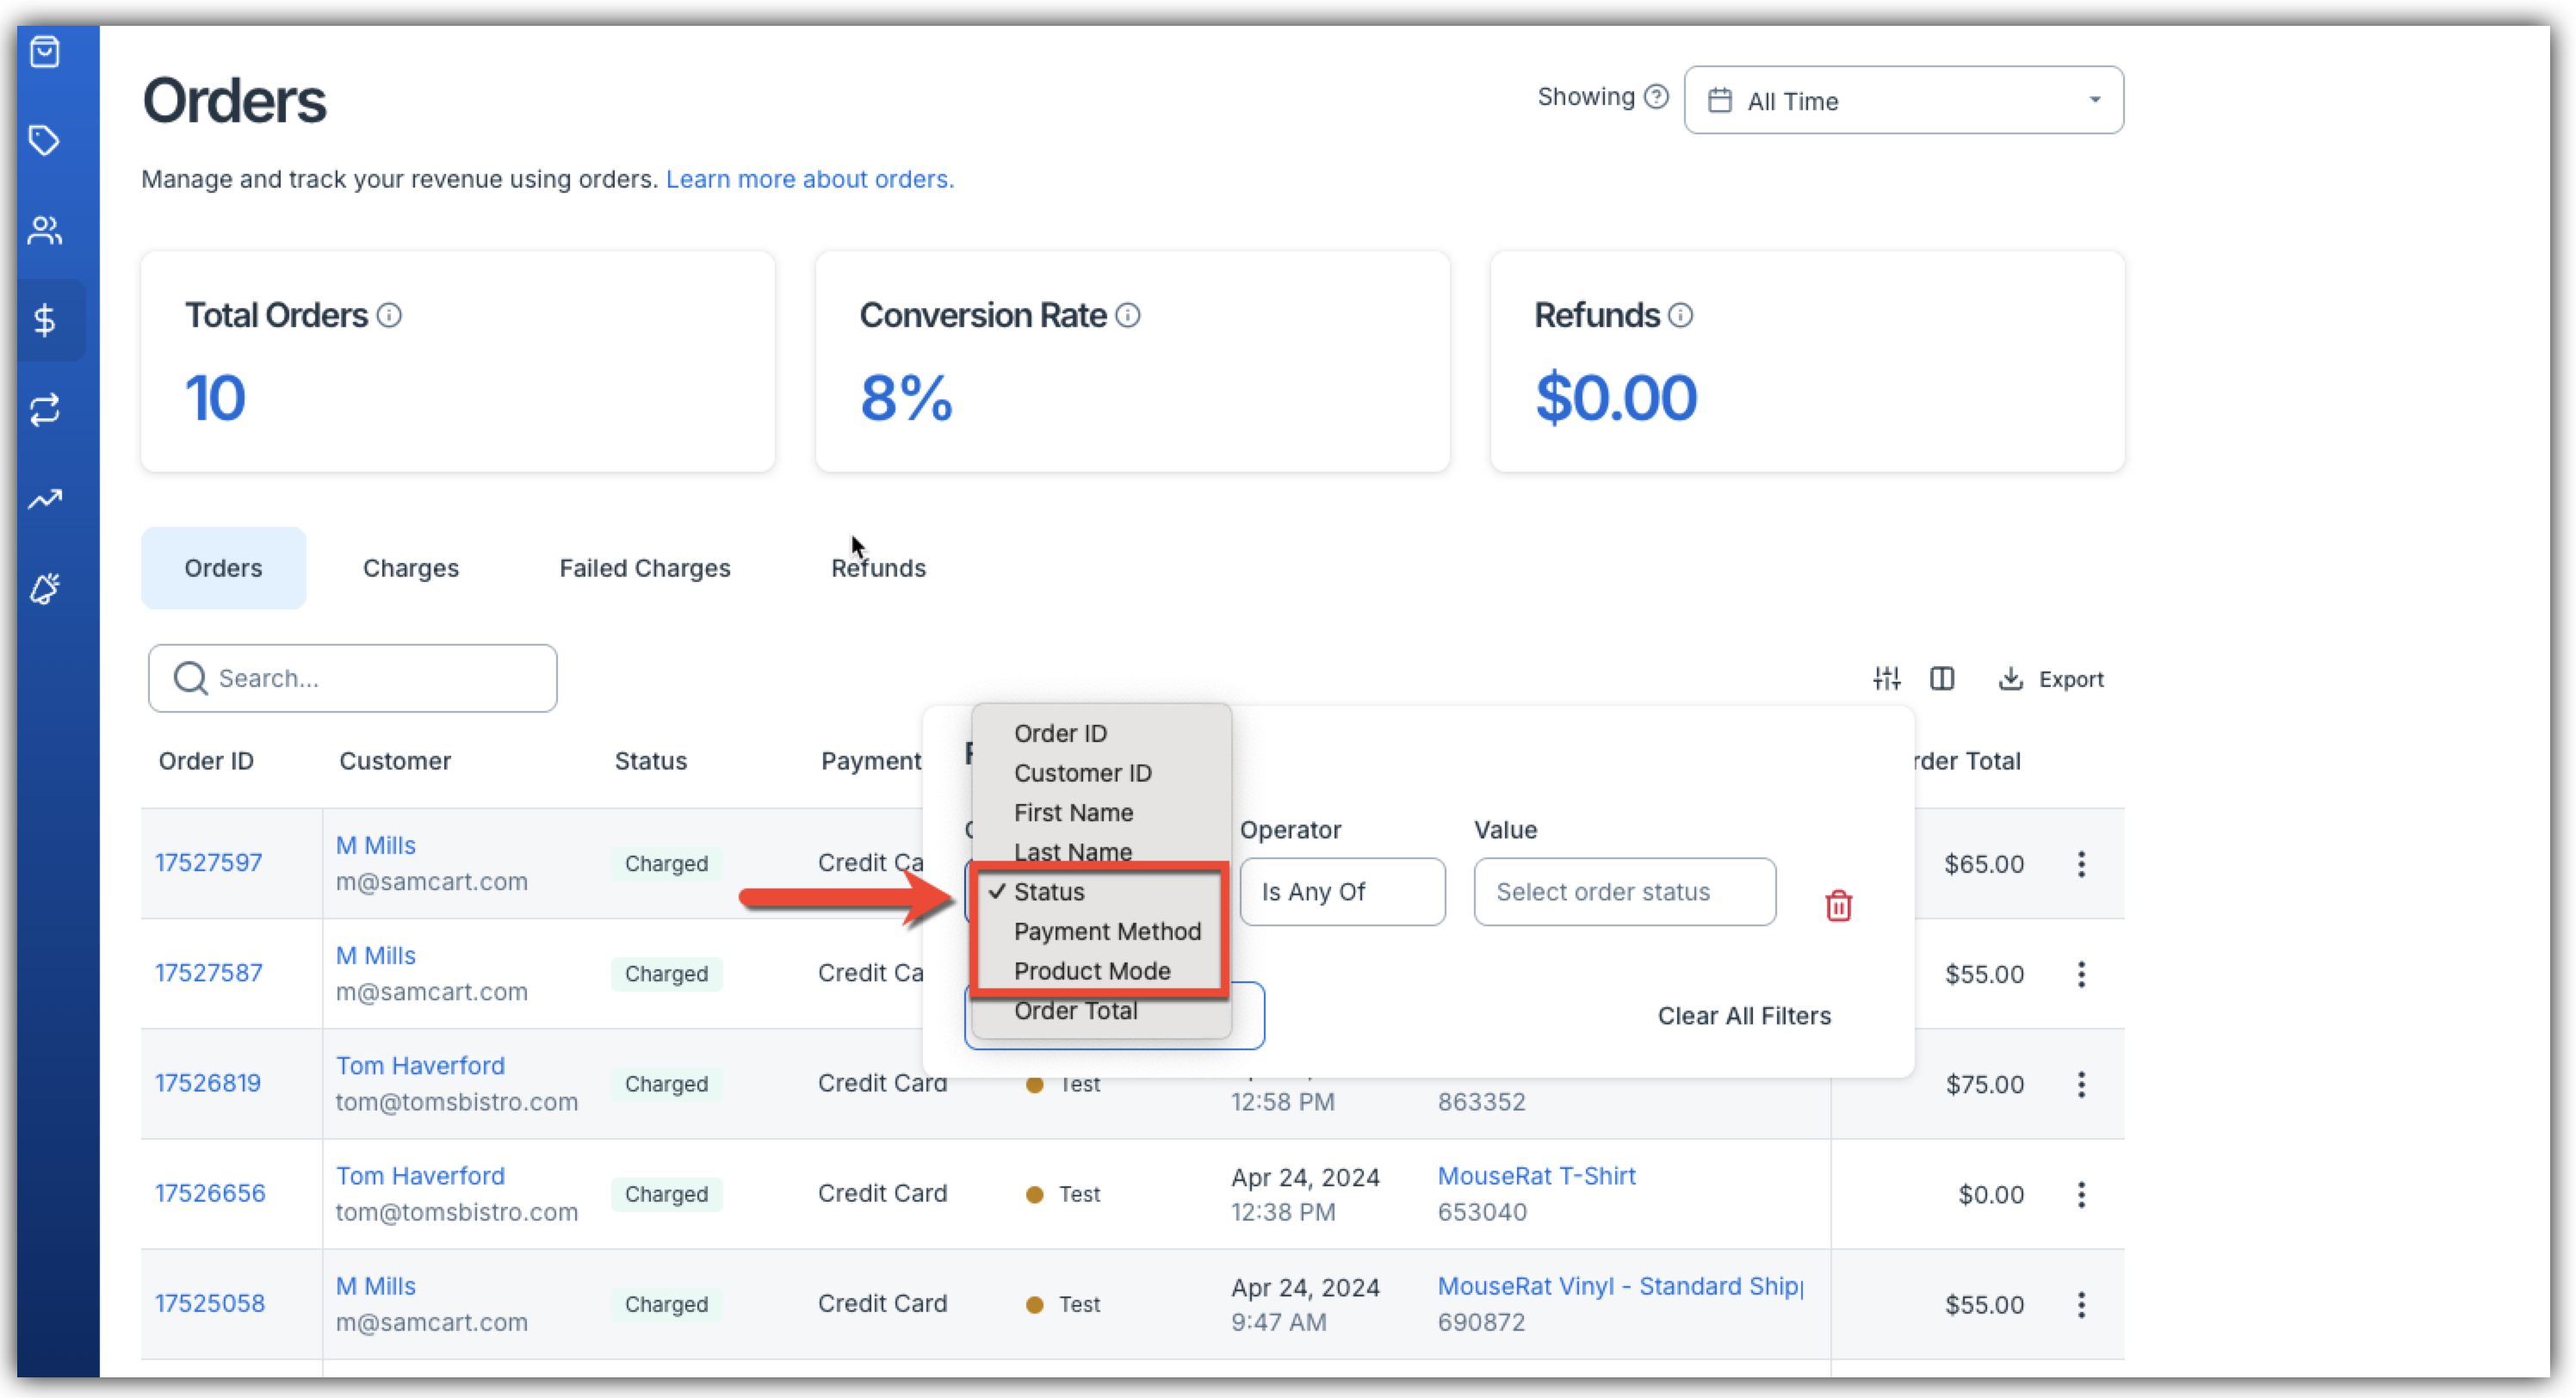Switch to the Charges tab
The width and height of the screenshot is (2576, 1398).
point(410,568)
